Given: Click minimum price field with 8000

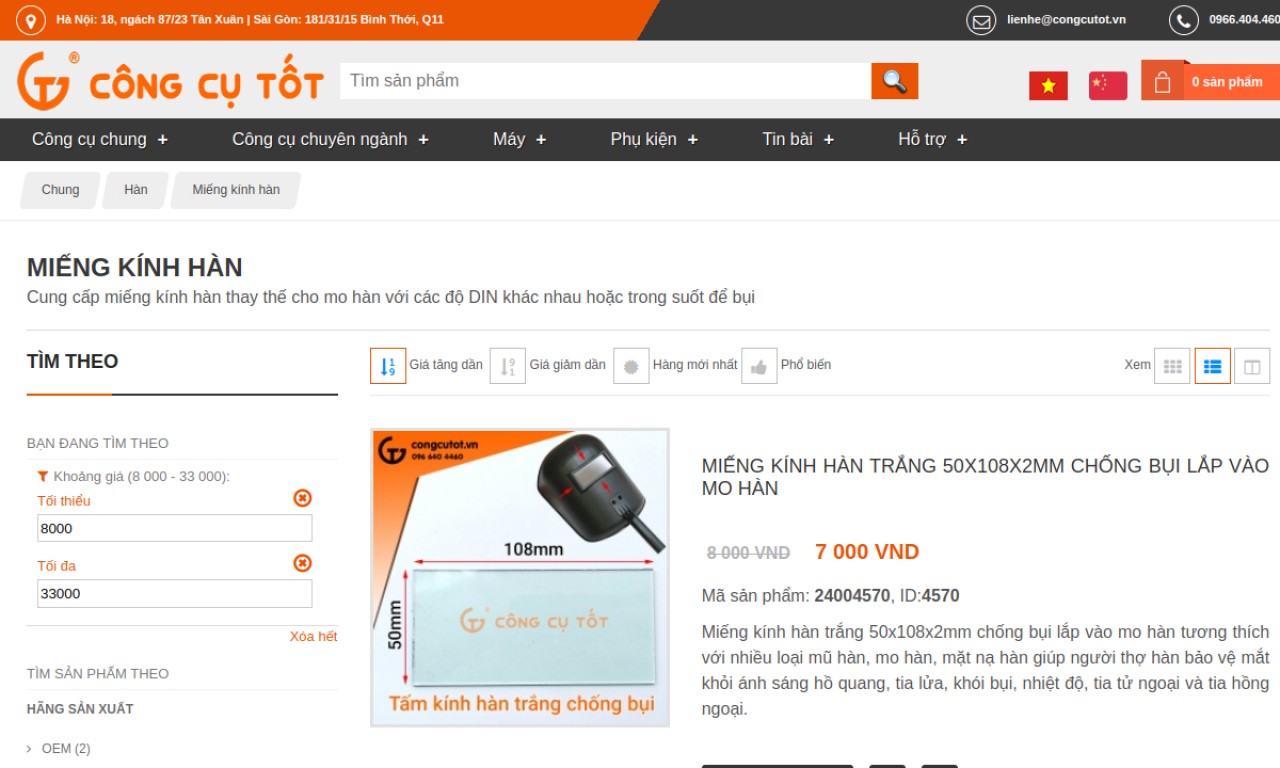Looking at the screenshot, I should pos(175,528).
